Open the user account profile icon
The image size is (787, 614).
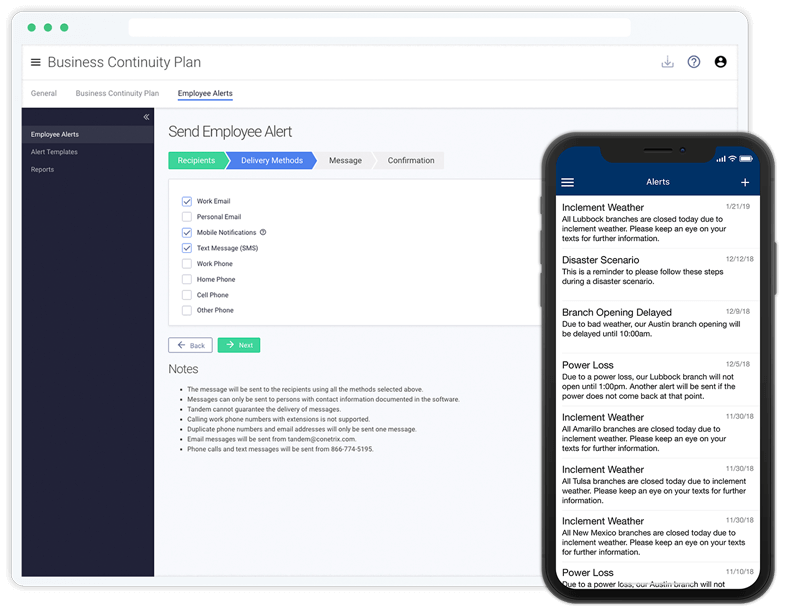(720, 62)
